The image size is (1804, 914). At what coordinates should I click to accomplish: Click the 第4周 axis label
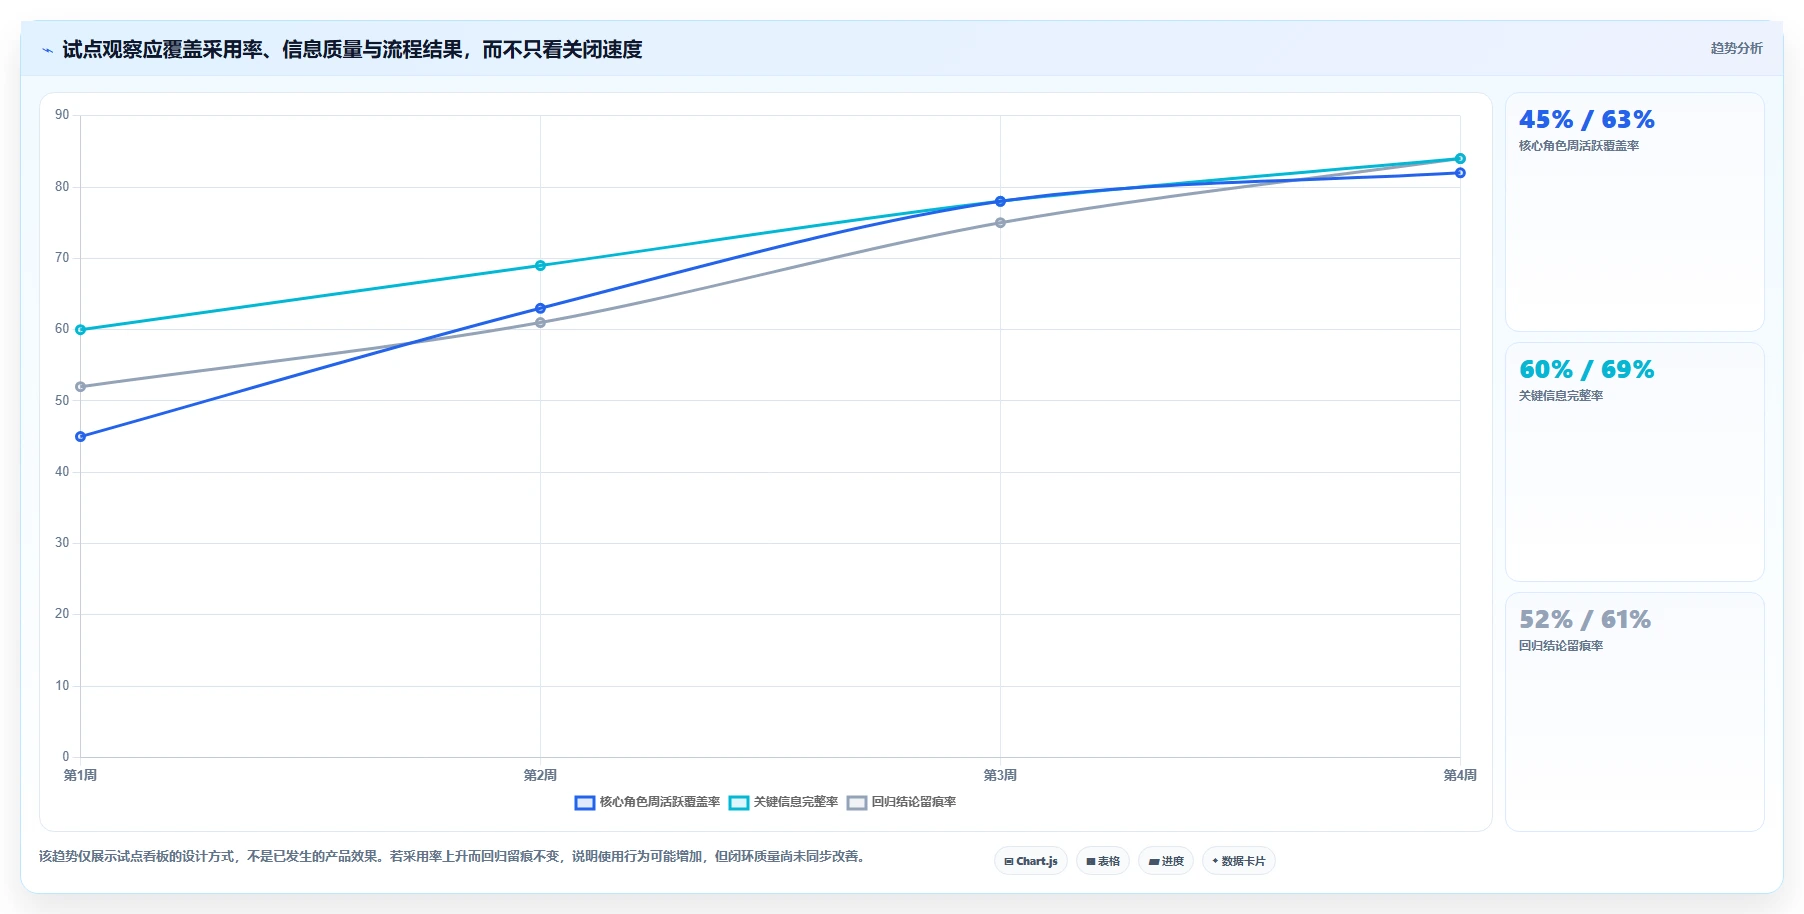pos(1460,776)
